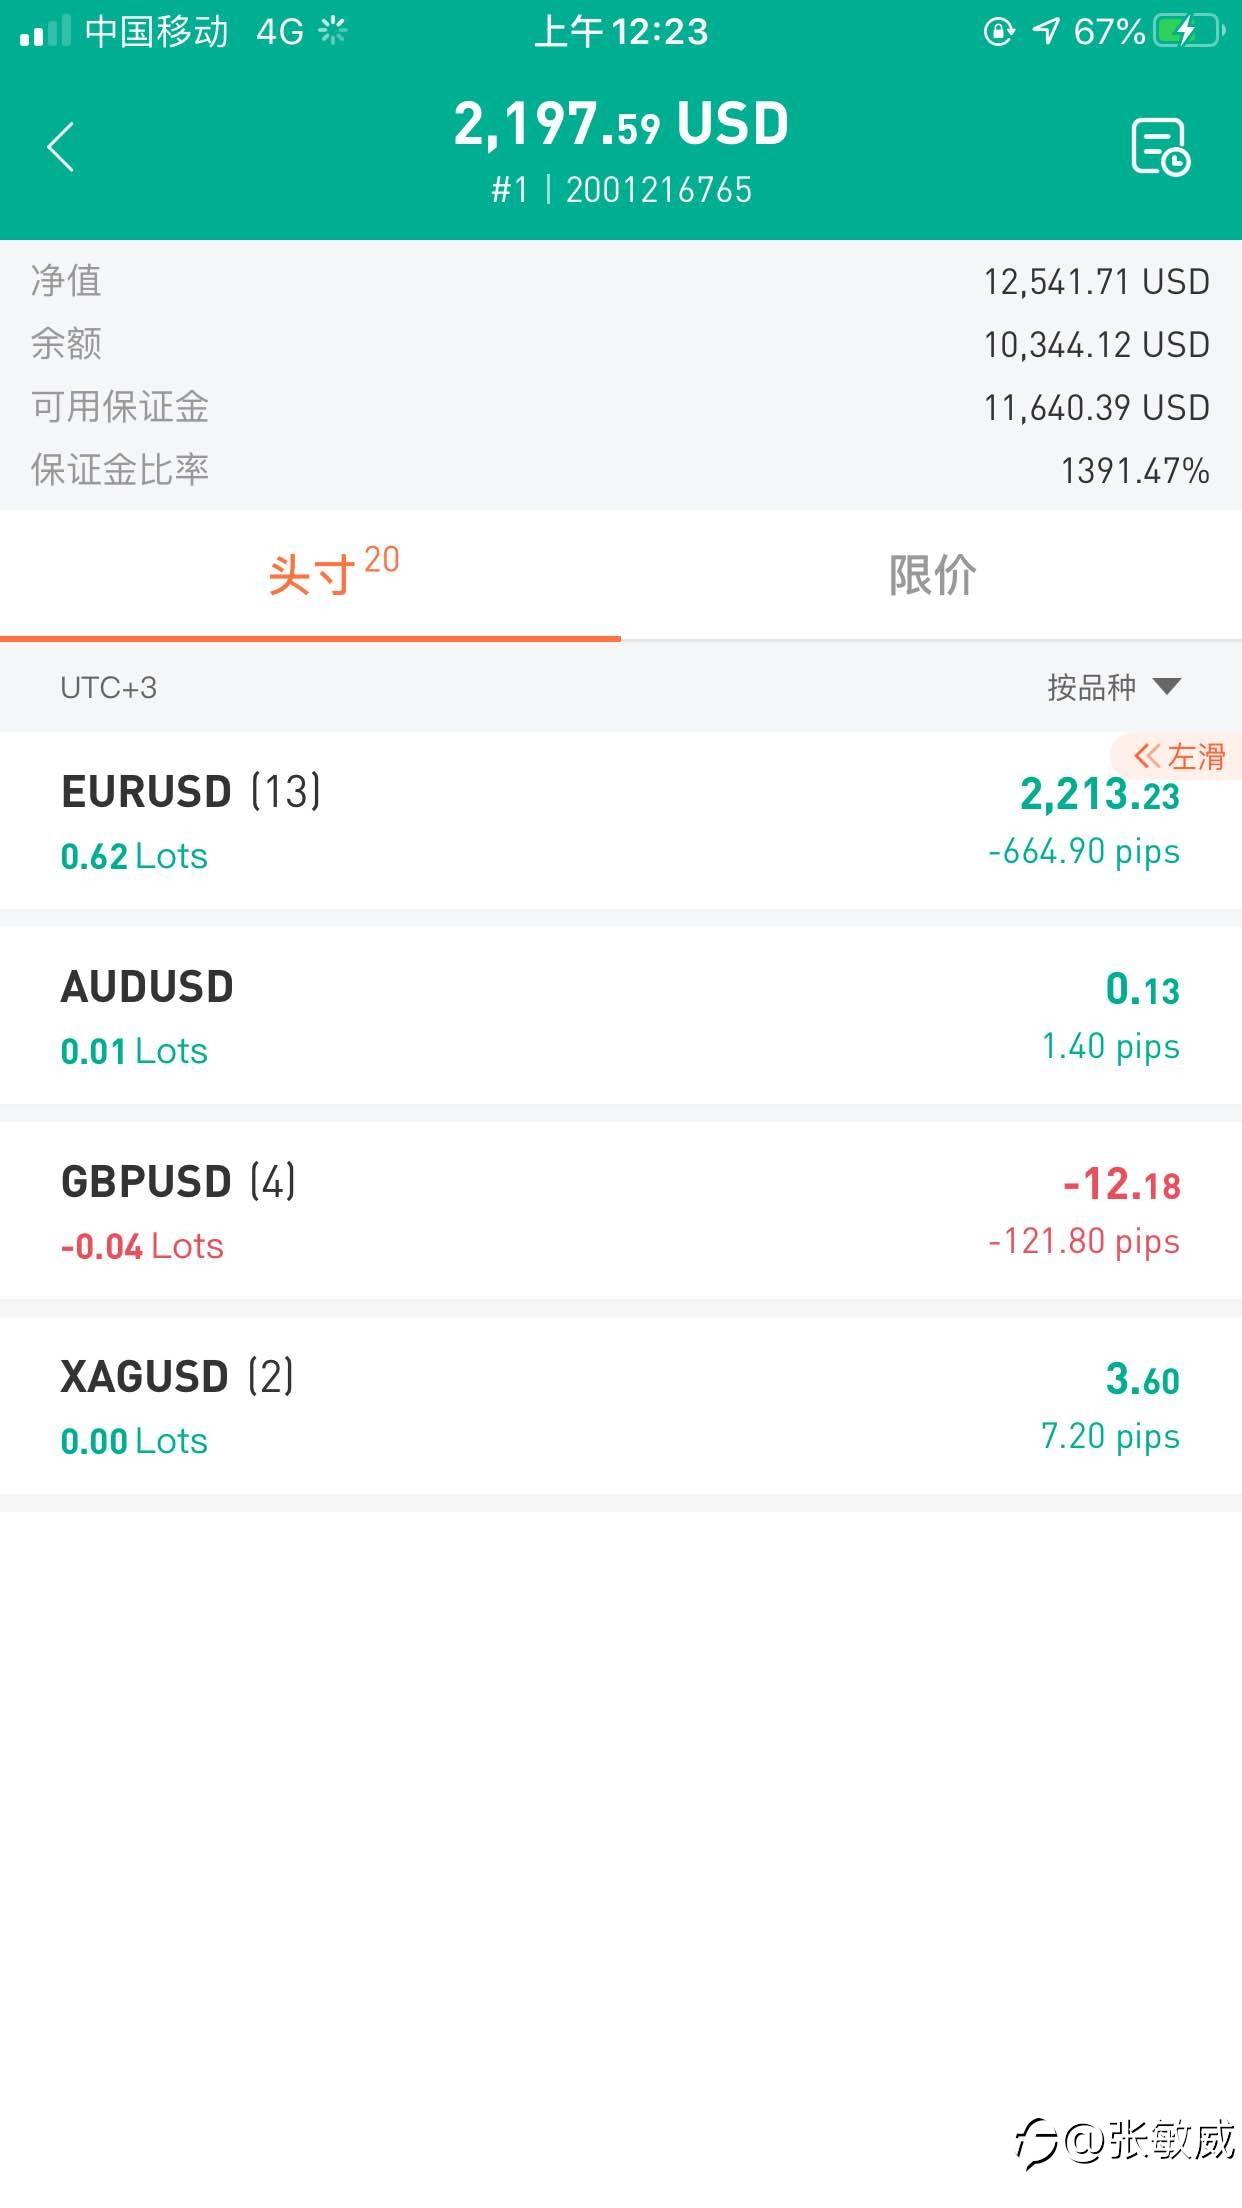Tap the 2,197.59 USD profit header
1242x2208 pixels.
pos(620,124)
